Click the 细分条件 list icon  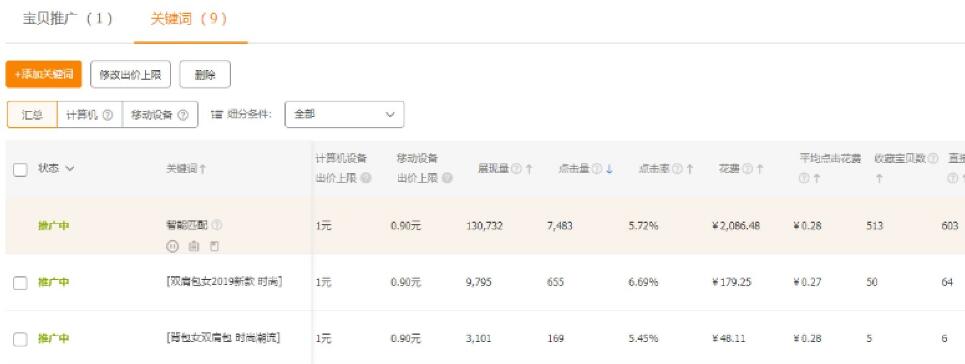(x=216, y=115)
